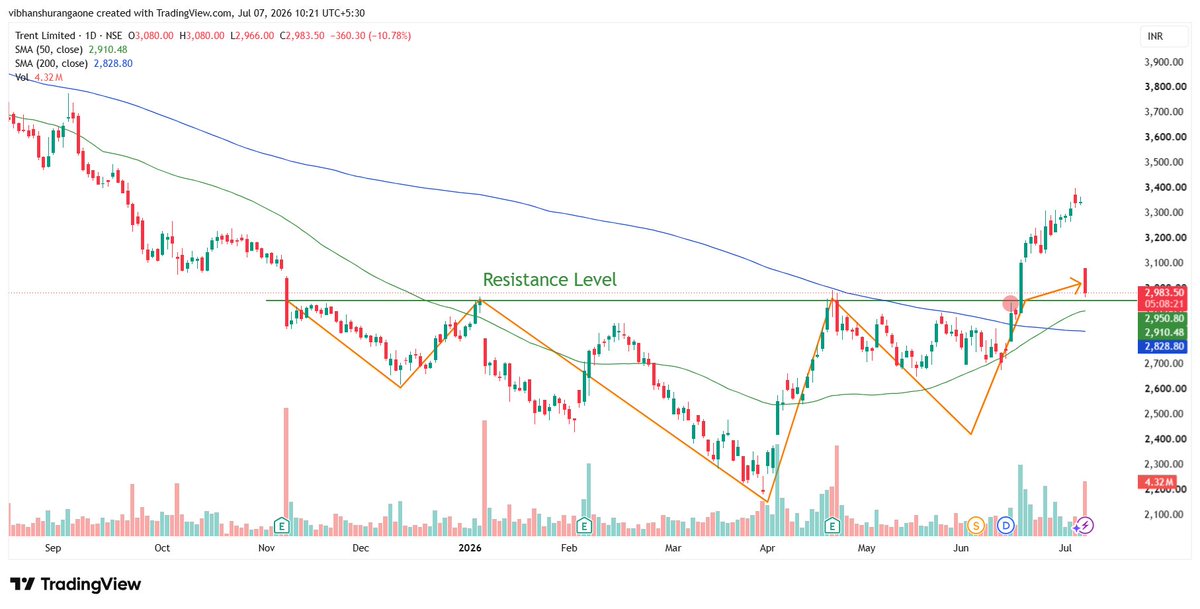Click the Jul label on time axis
The height and width of the screenshot is (609, 1200).
pyautogui.click(x=1064, y=548)
